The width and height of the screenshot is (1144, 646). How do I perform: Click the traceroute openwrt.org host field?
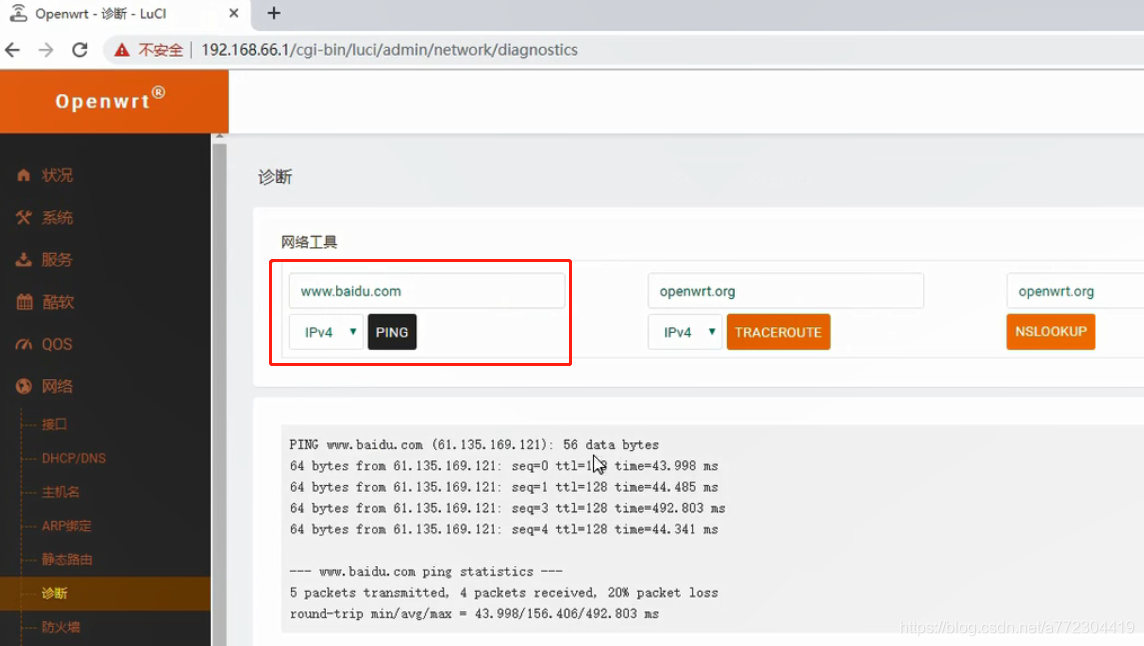click(786, 291)
